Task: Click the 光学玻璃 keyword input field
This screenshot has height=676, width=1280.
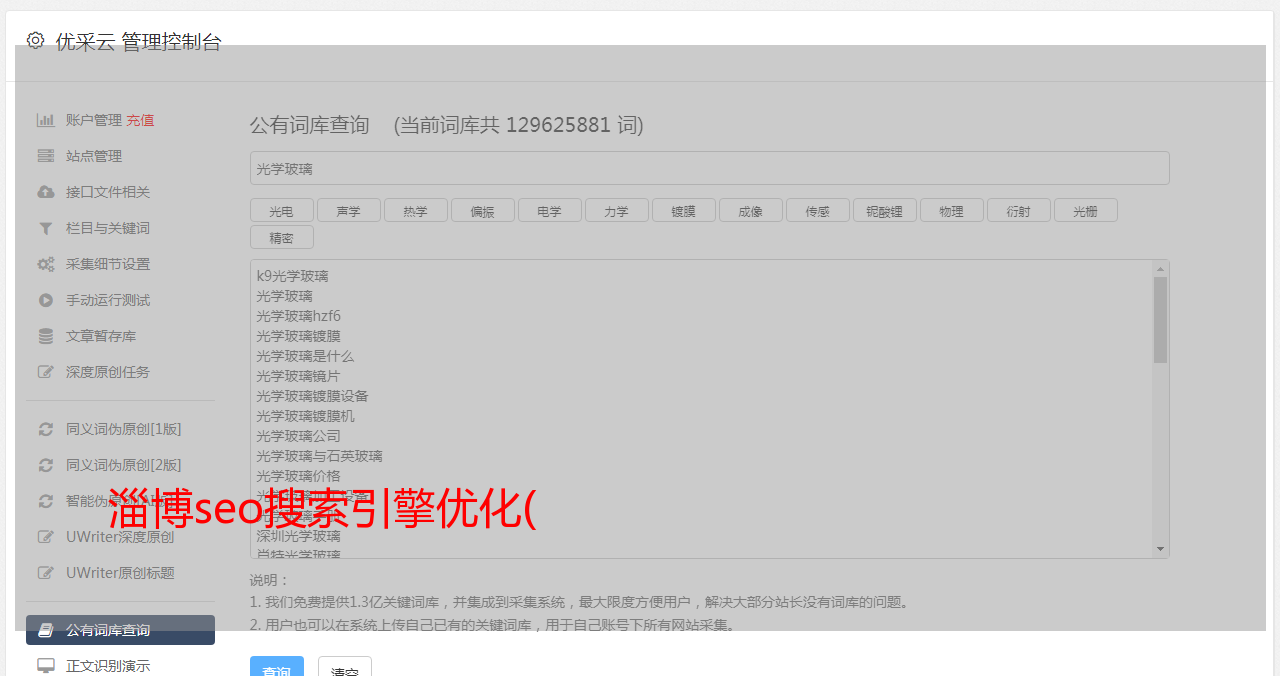Action: pos(709,168)
